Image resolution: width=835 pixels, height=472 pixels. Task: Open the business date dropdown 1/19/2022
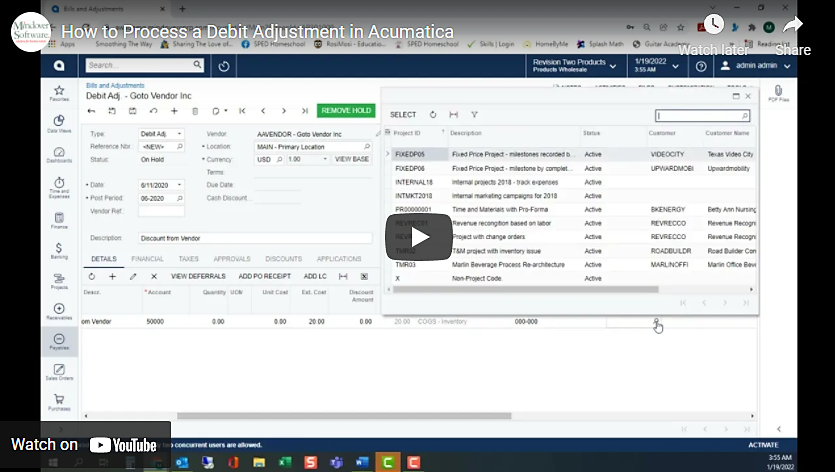[x=657, y=66]
